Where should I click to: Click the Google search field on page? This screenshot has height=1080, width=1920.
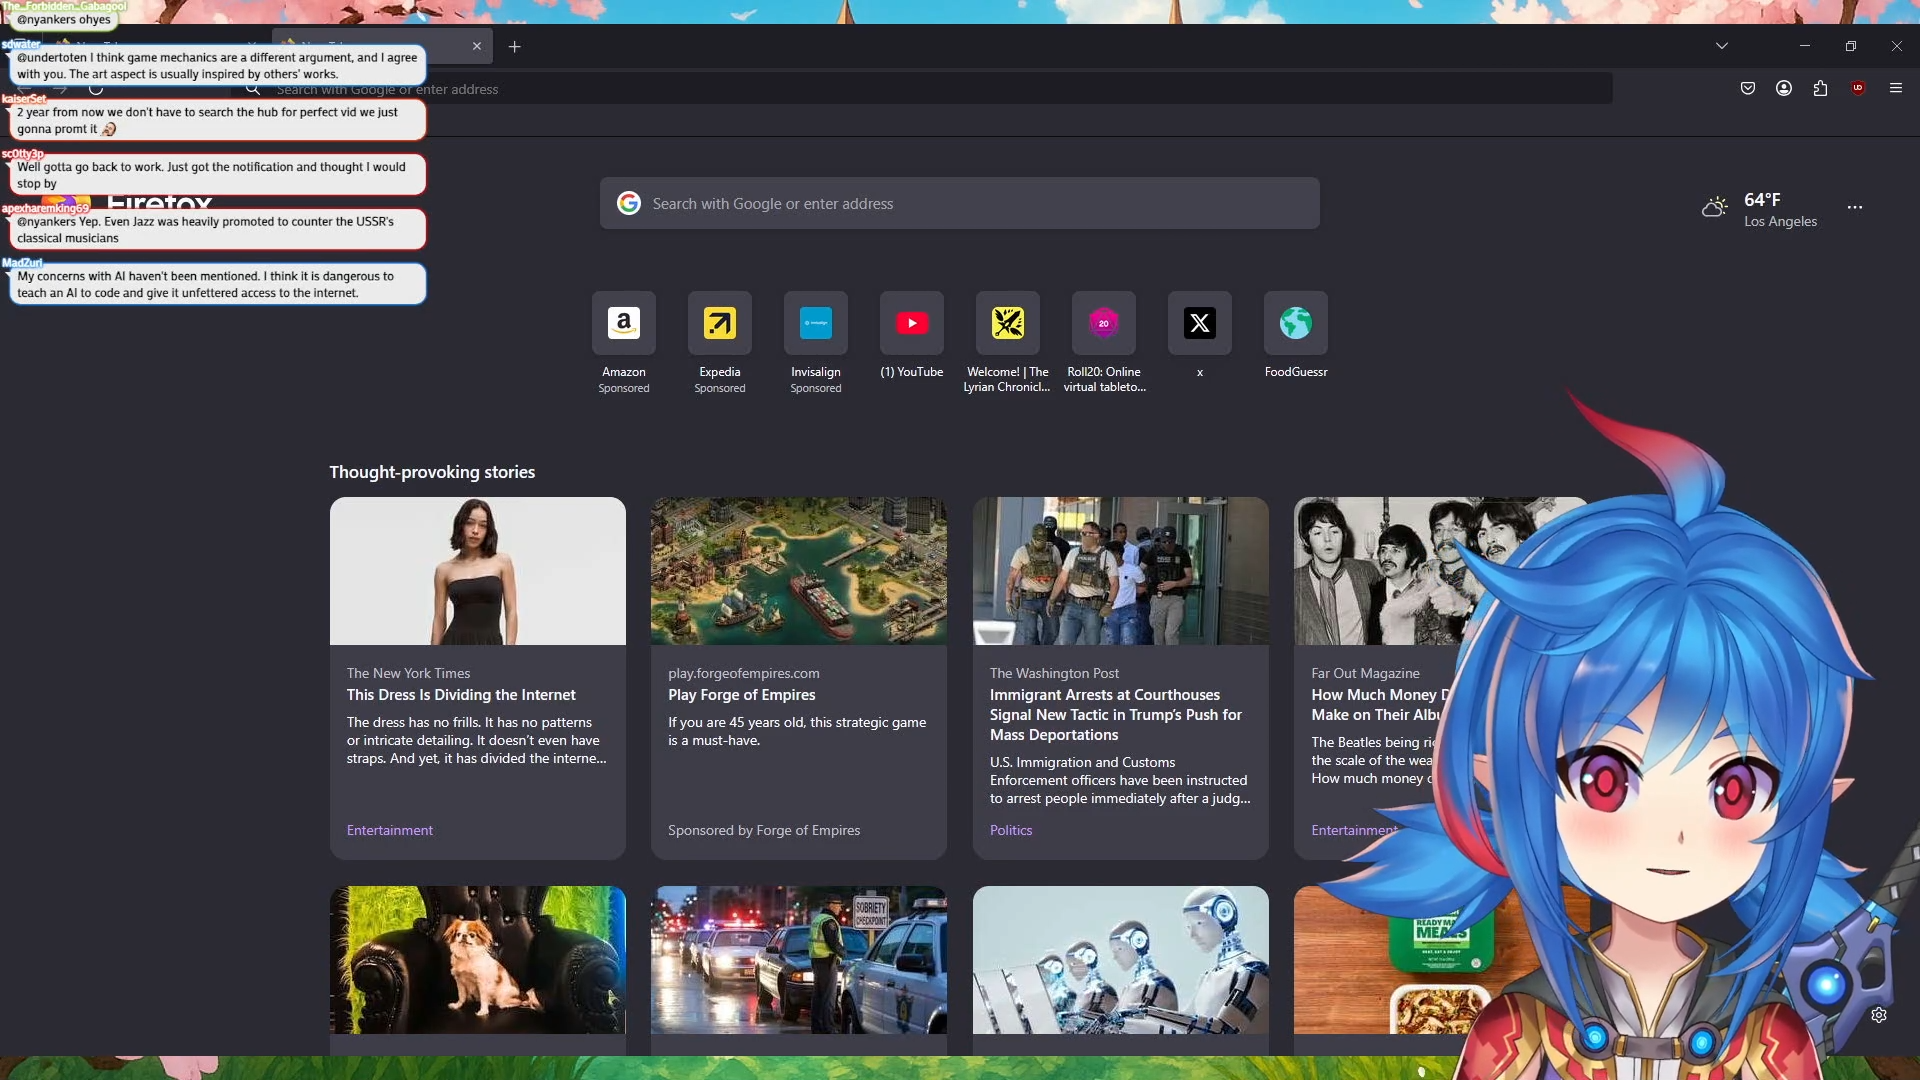click(960, 203)
